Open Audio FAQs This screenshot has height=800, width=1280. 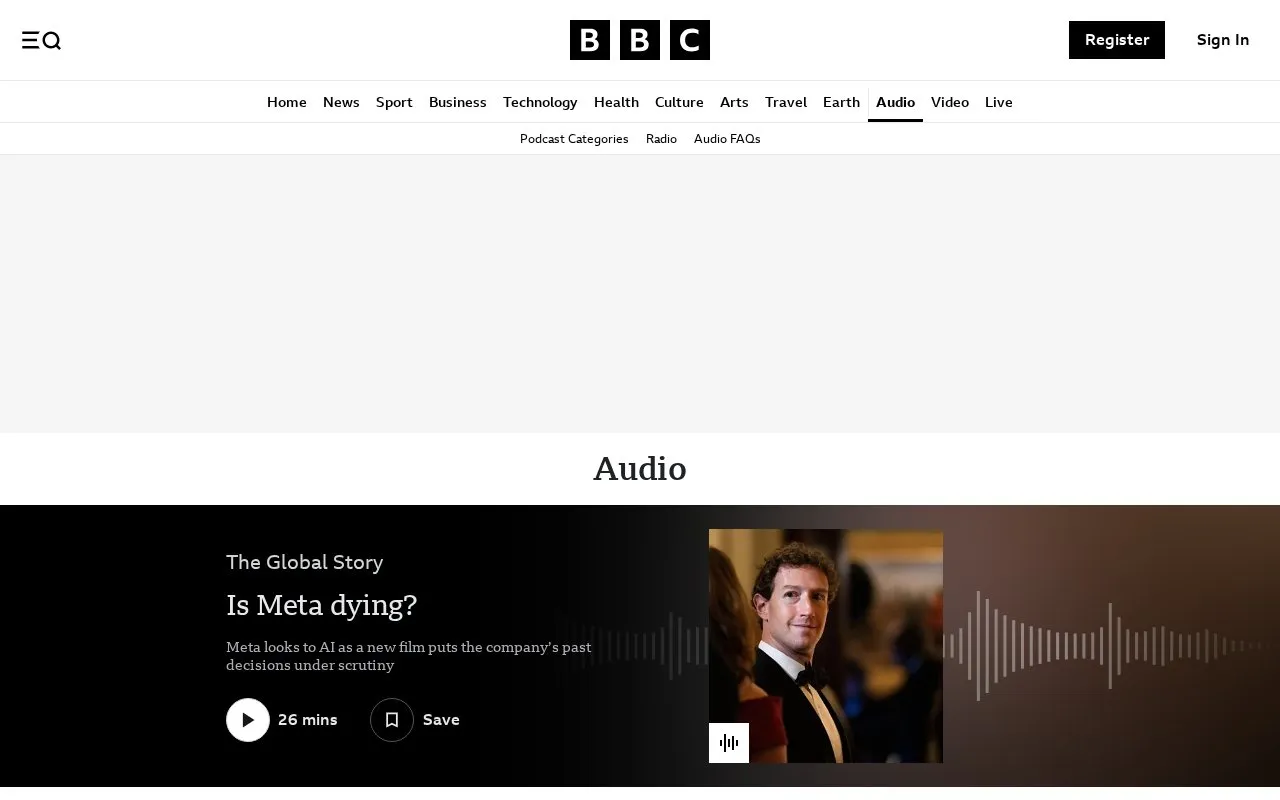(727, 139)
